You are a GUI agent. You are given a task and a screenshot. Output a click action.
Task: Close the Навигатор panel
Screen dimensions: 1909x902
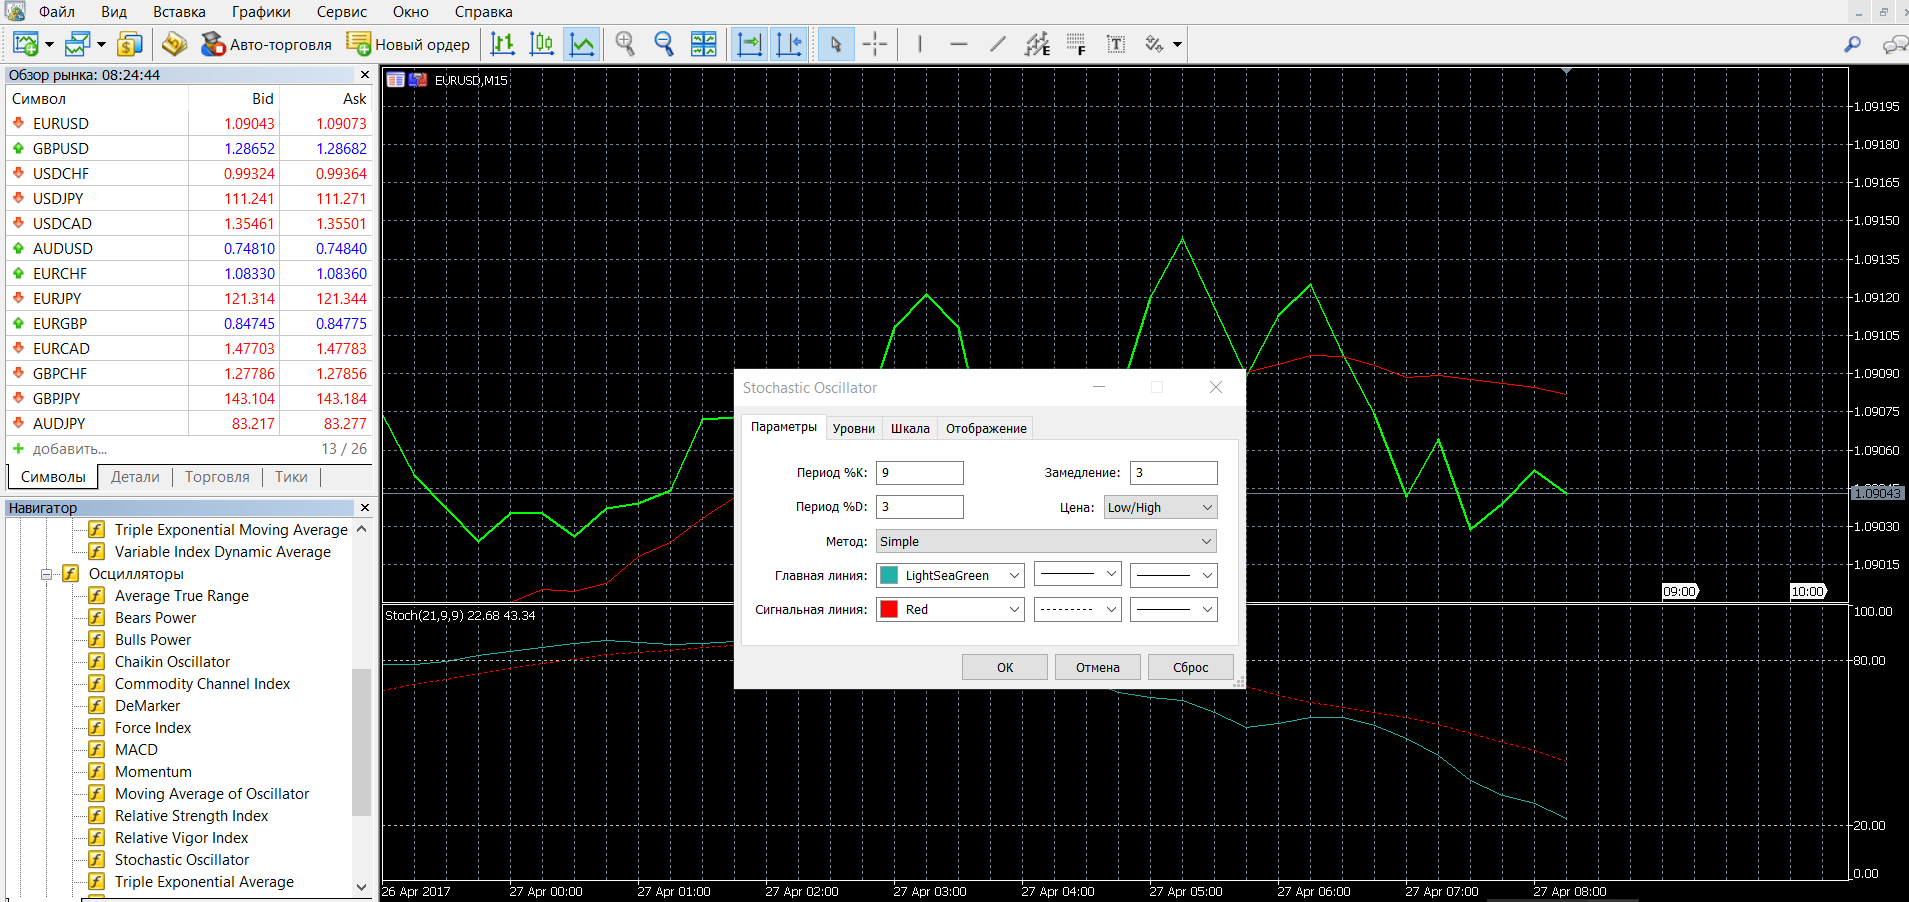click(x=364, y=508)
